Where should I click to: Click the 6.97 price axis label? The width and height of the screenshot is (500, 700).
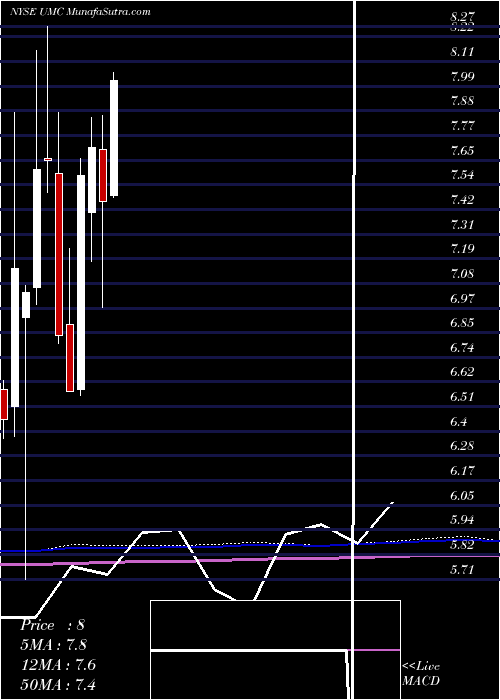pos(462,298)
